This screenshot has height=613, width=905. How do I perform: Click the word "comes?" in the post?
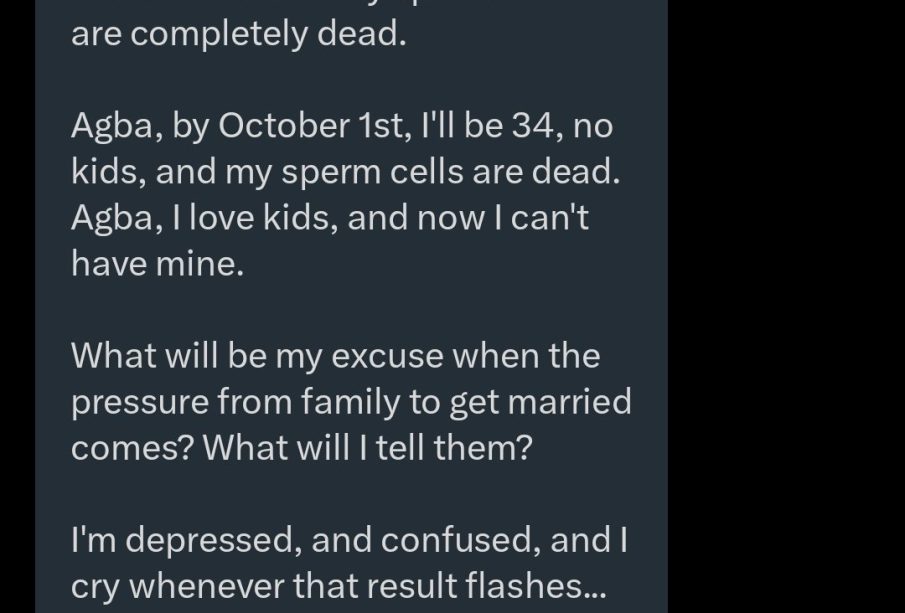(132, 448)
